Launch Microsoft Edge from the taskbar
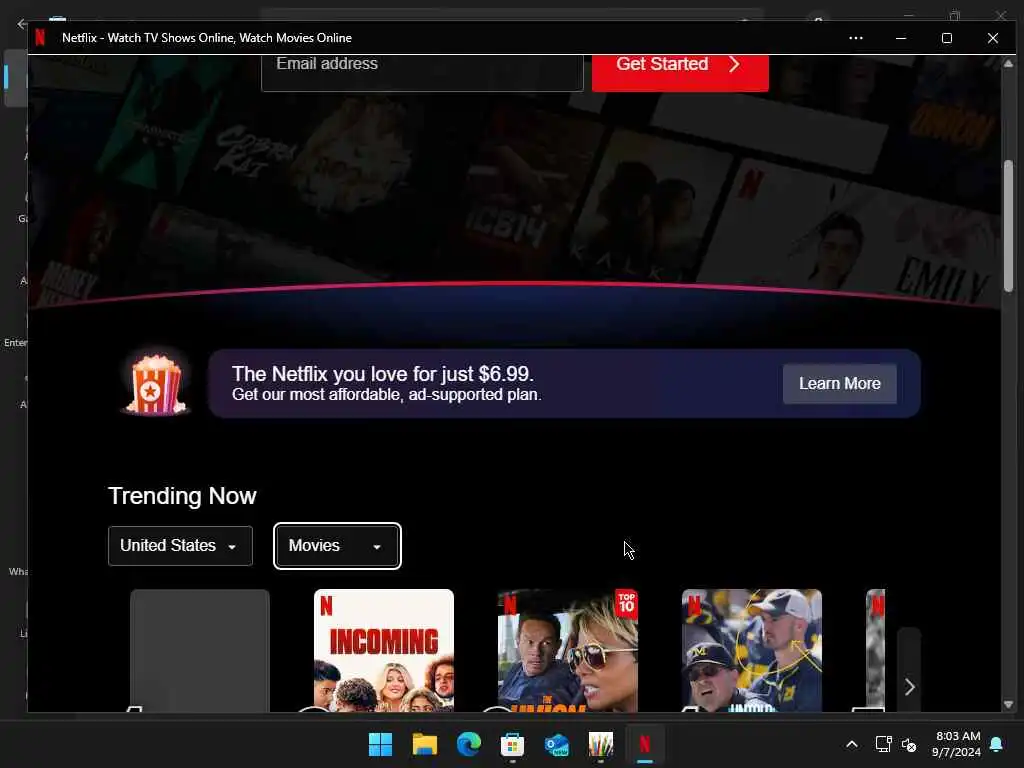The height and width of the screenshot is (768, 1024). tap(468, 744)
